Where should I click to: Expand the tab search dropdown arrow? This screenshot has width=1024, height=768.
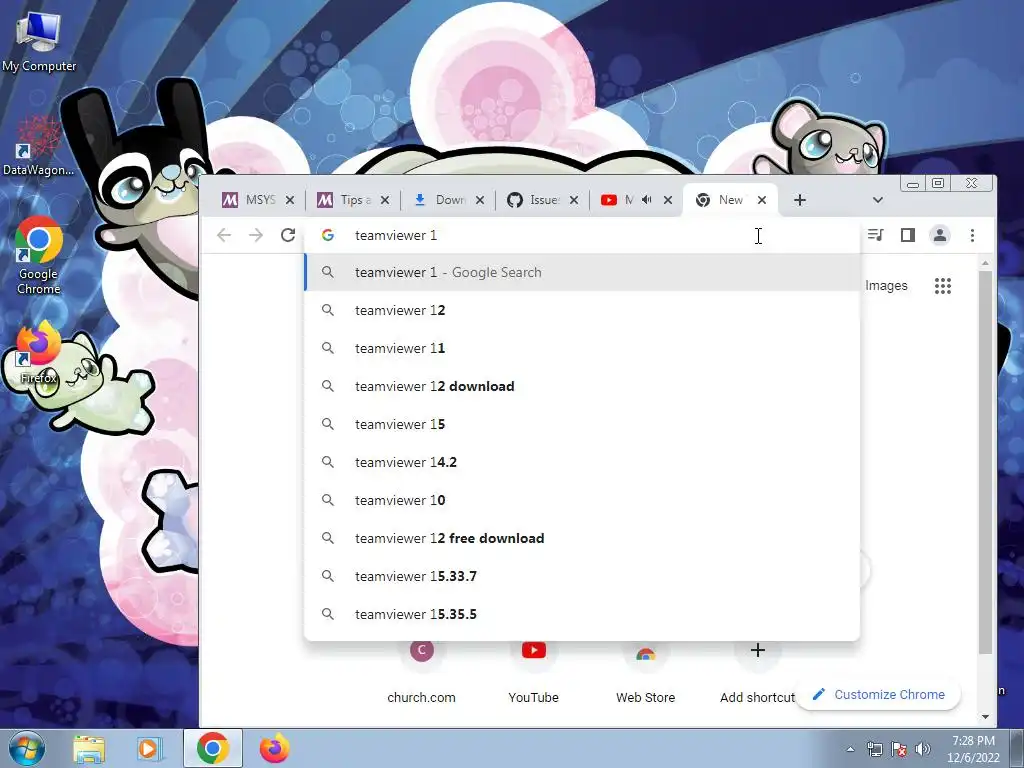[x=878, y=200]
